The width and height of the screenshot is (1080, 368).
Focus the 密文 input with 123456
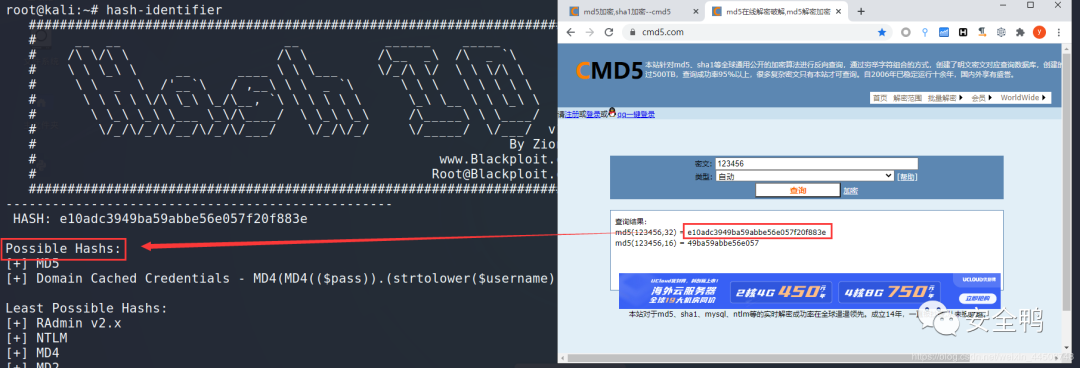click(x=816, y=164)
